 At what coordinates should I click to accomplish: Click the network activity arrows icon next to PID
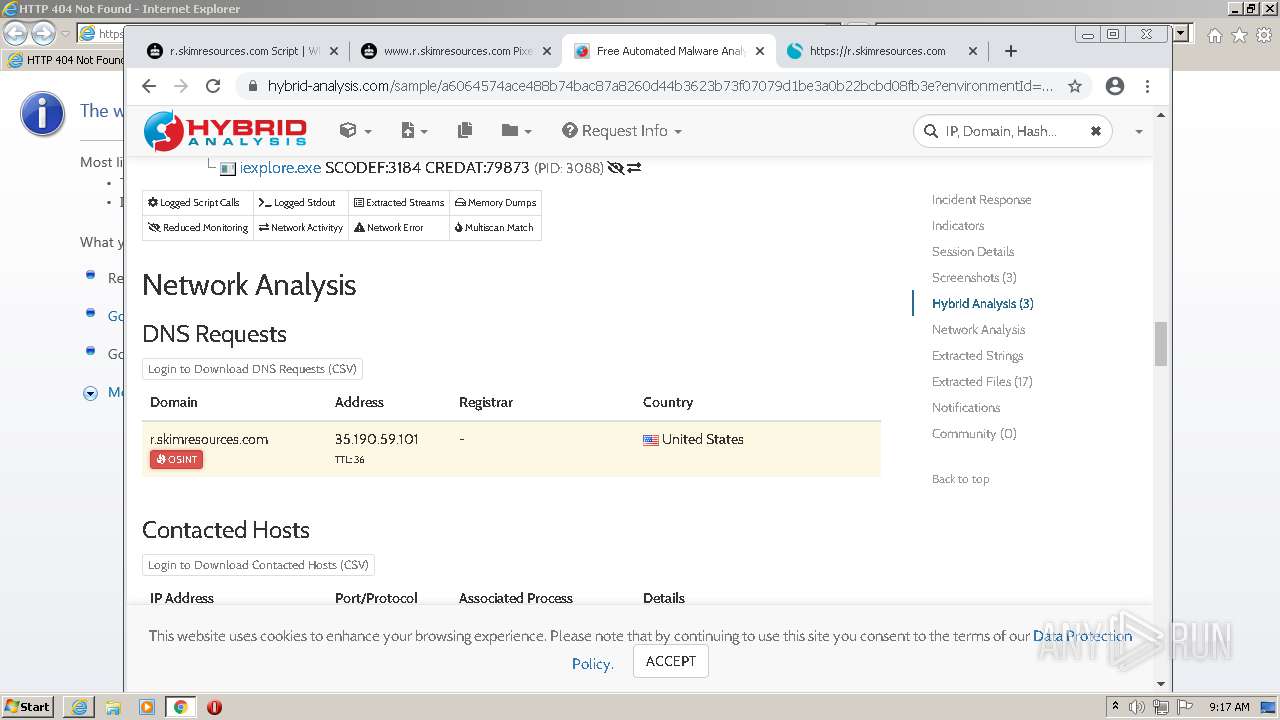coord(634,168)
